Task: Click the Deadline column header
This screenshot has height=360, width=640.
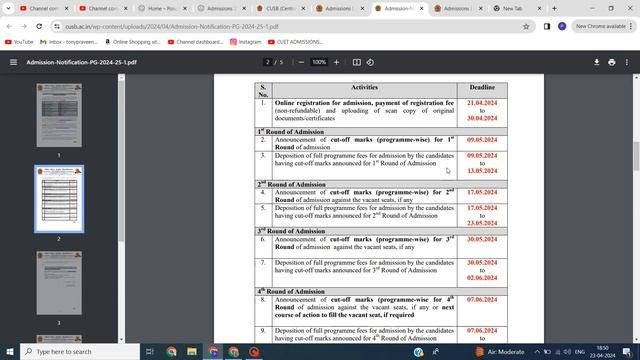Action: 482,87
